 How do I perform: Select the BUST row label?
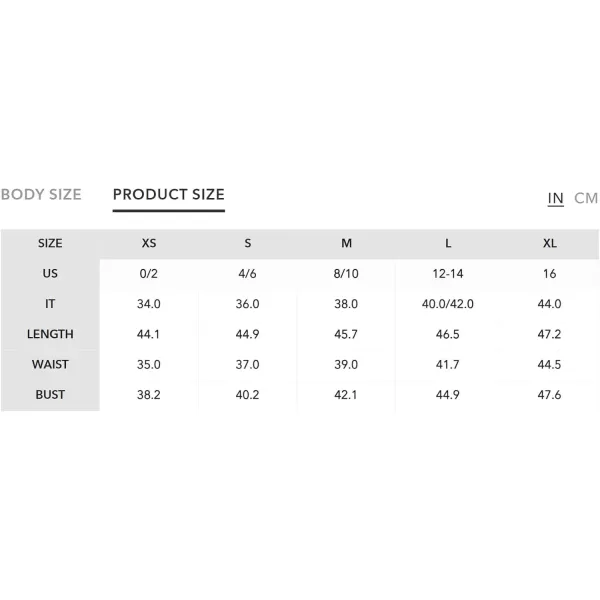pyautogui.click(x=50, y=395)
